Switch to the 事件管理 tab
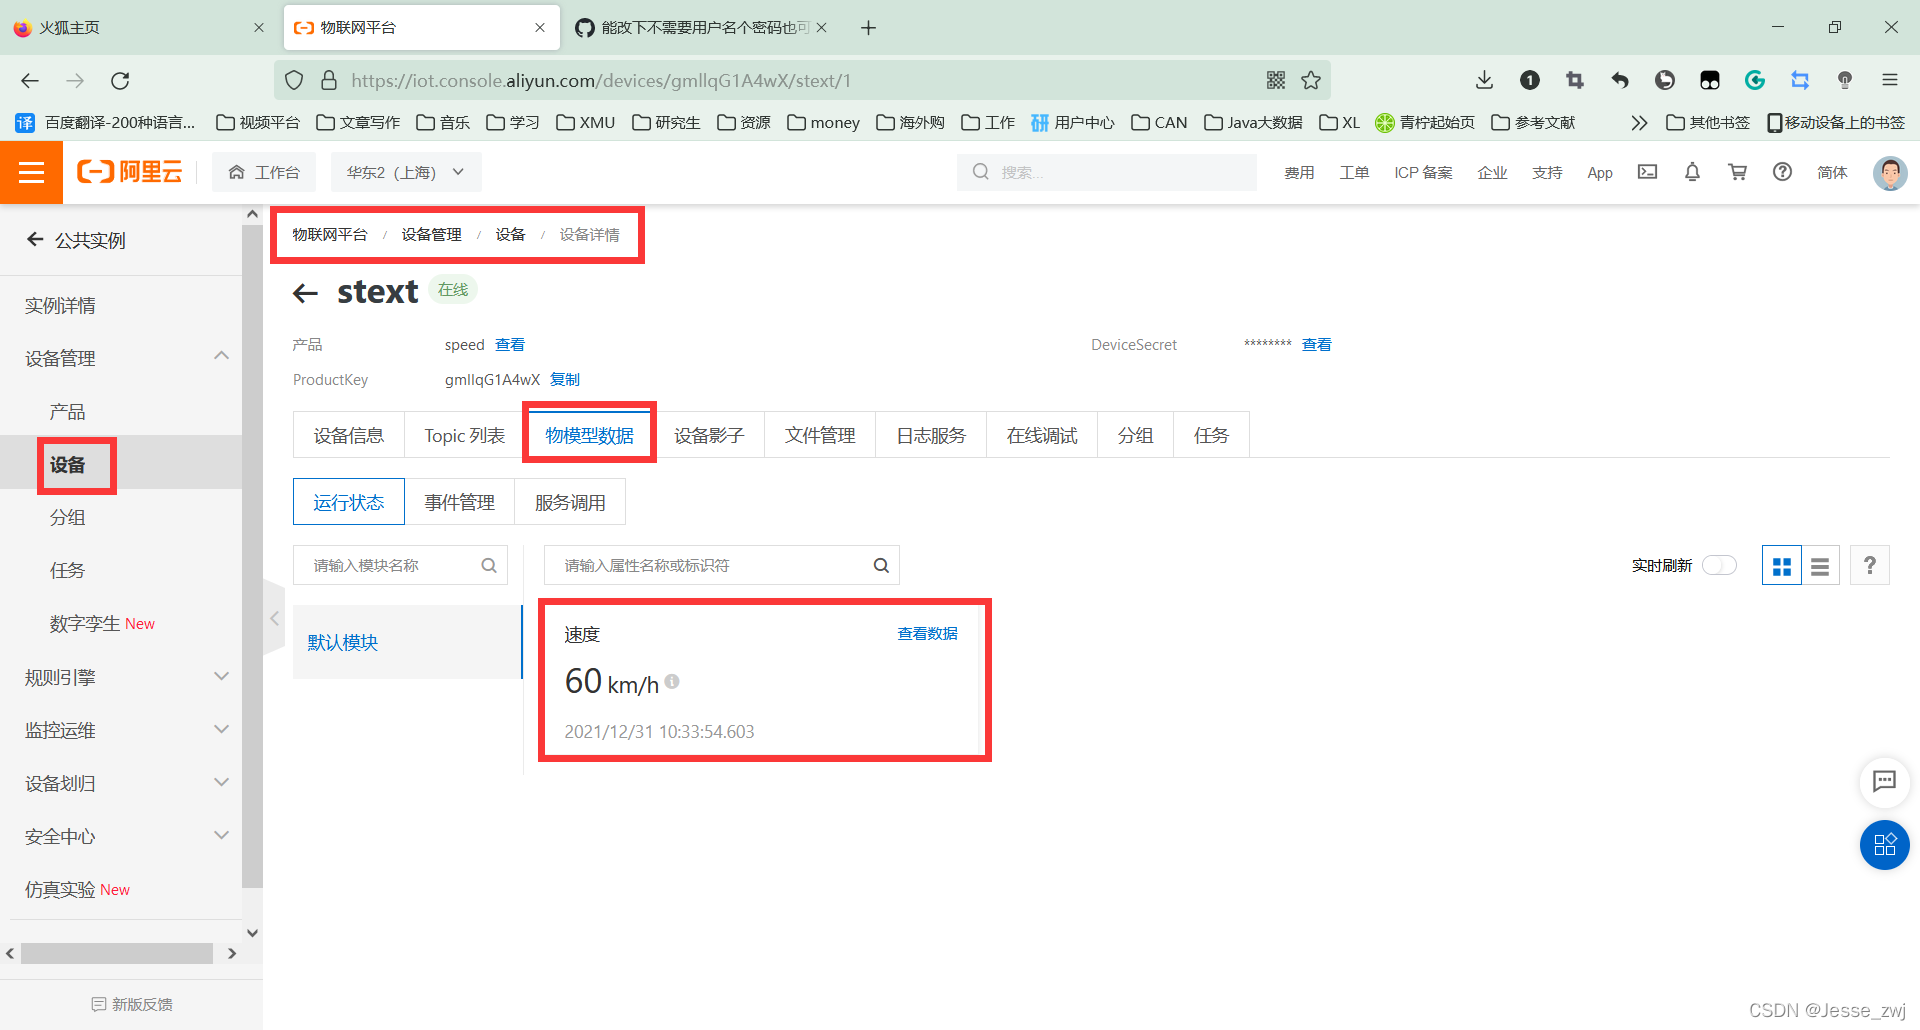 tap(459, 501)
